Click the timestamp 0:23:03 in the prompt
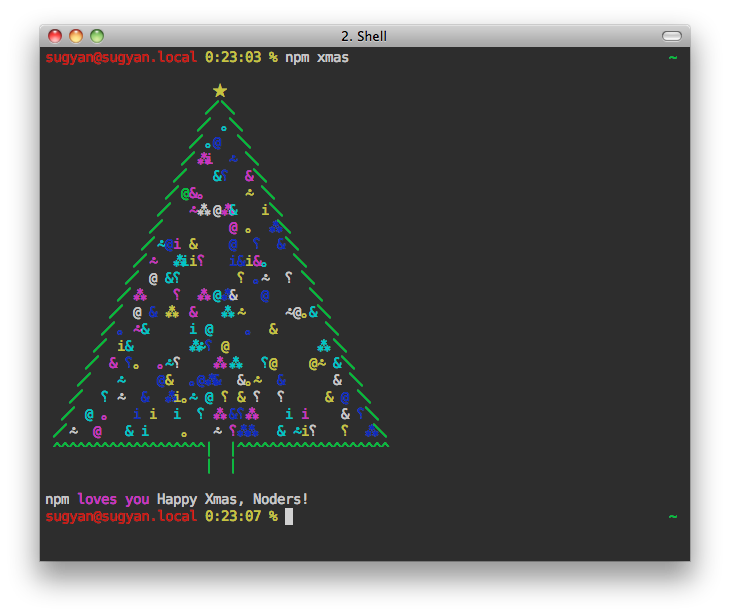The width and height of the screenshot is (730, 616). 233,57
